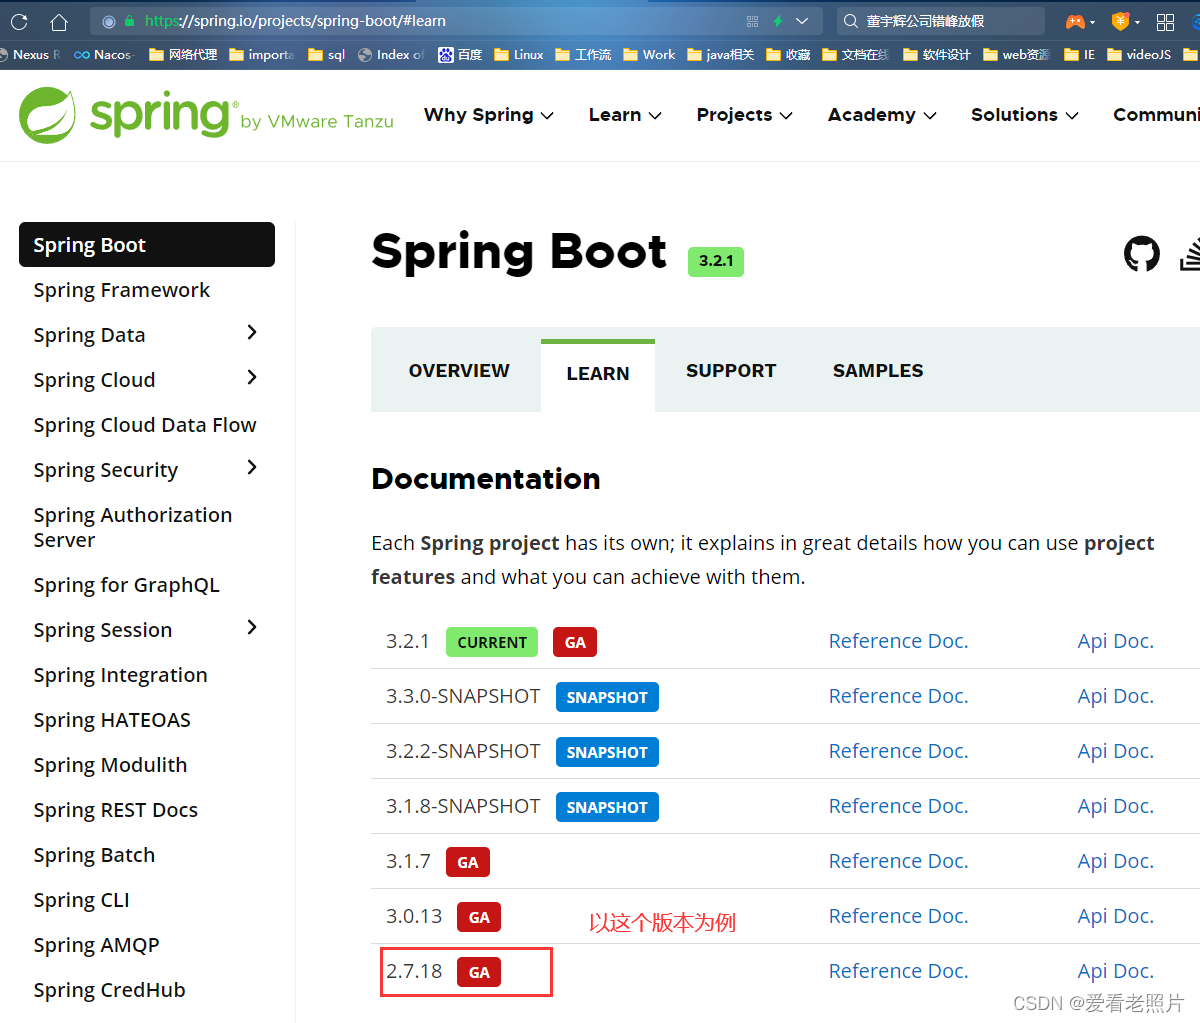Open the 百度 bookmark

(x=460, y=55)
